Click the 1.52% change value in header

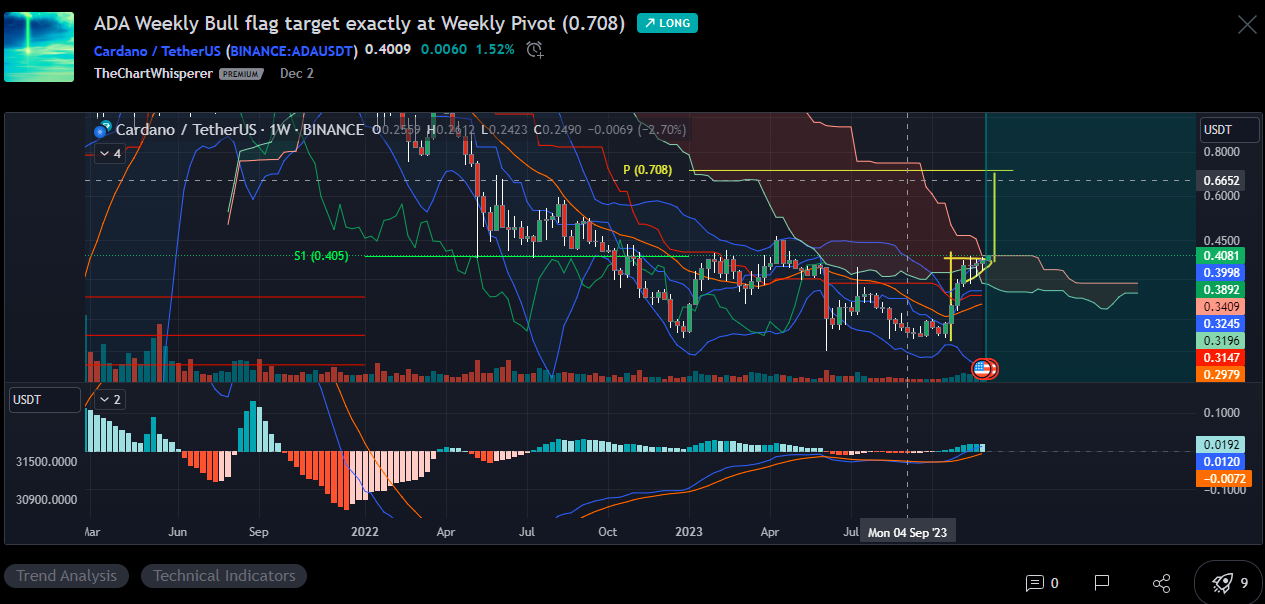[495, 49]
